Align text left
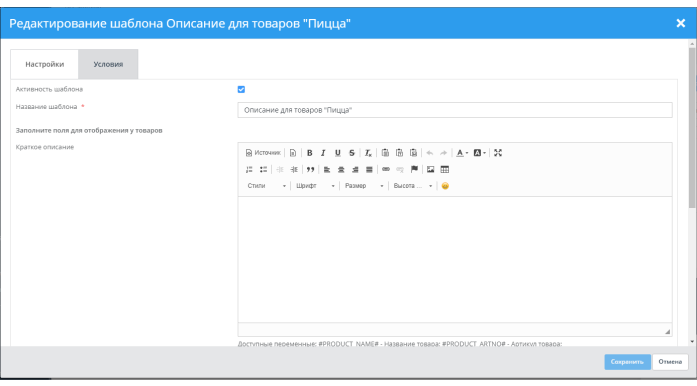 pos(327,169)
